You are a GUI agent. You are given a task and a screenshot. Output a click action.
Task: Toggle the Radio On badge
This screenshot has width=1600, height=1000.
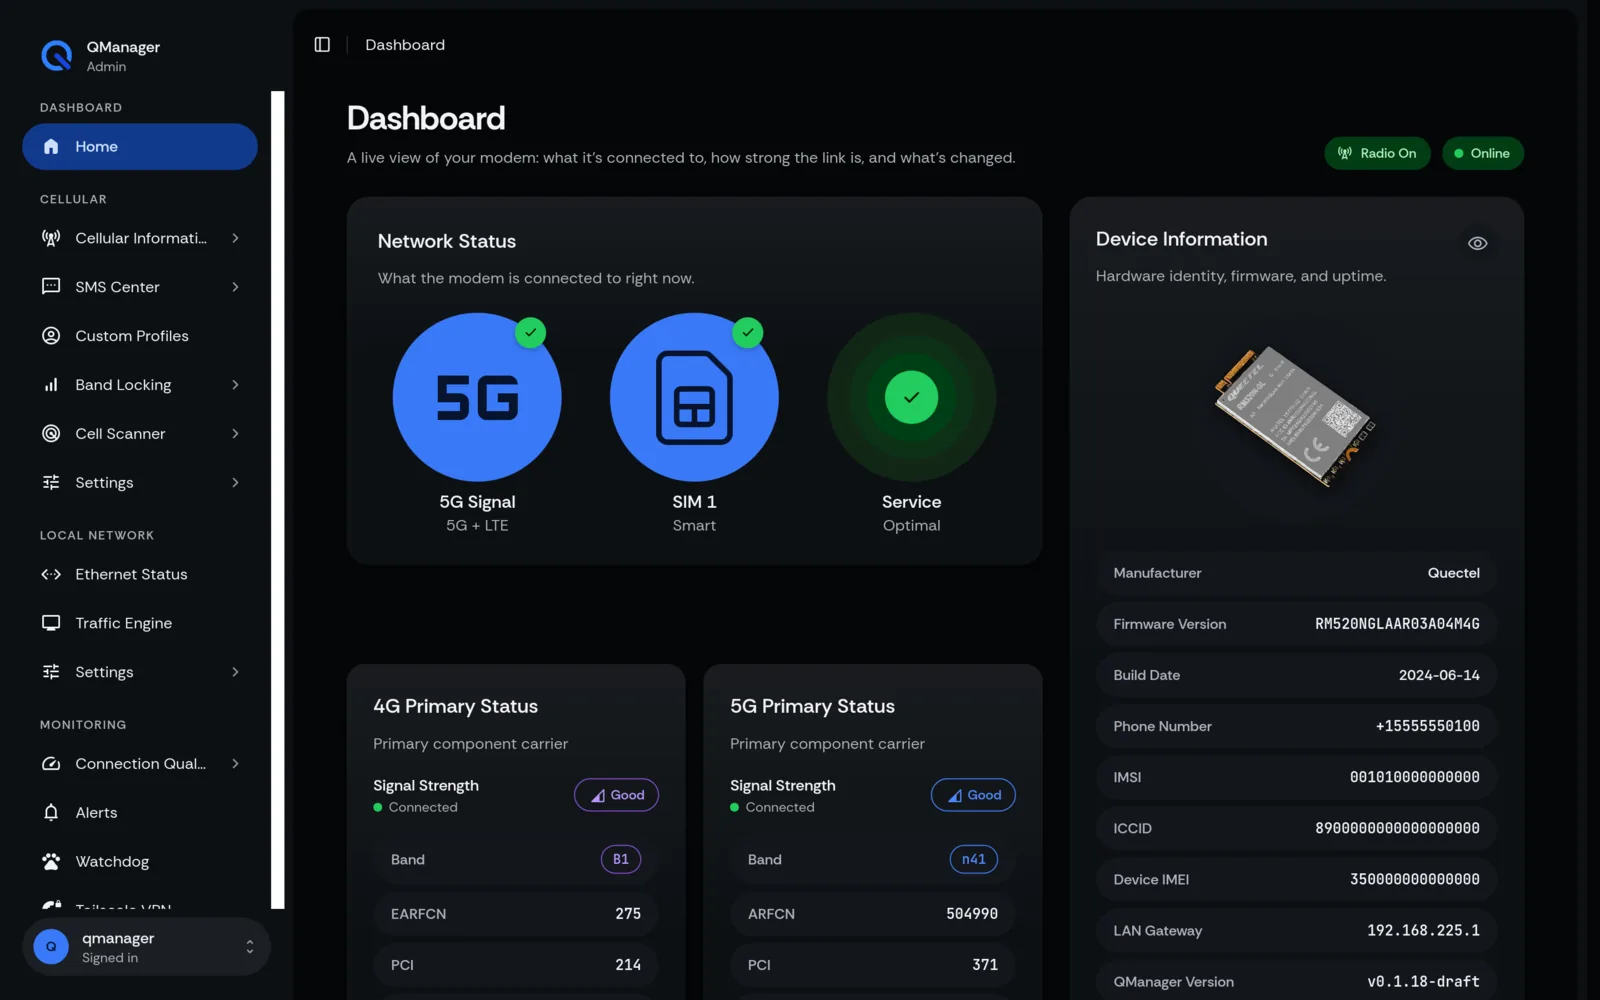pos(1377,153)
